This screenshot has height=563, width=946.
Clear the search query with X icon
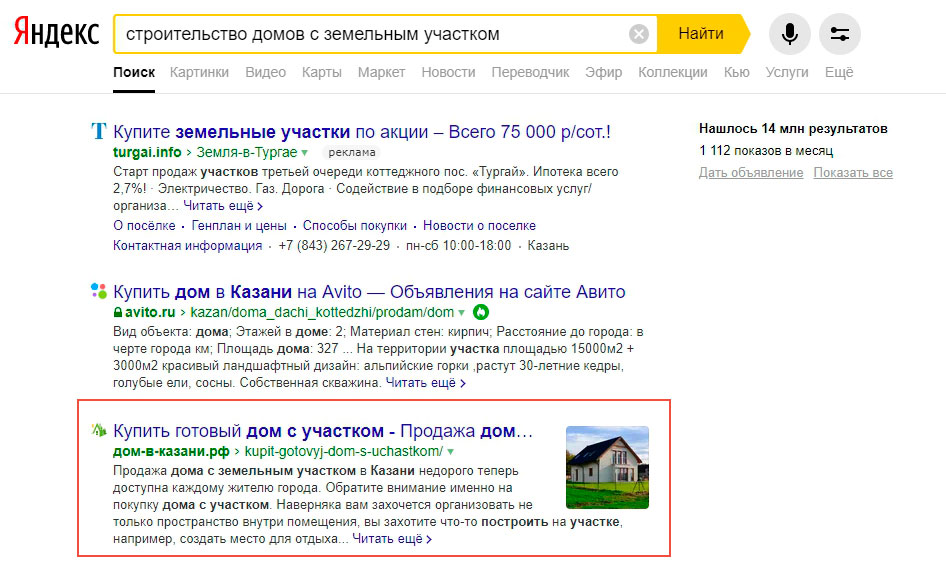[x=638, y=34]
